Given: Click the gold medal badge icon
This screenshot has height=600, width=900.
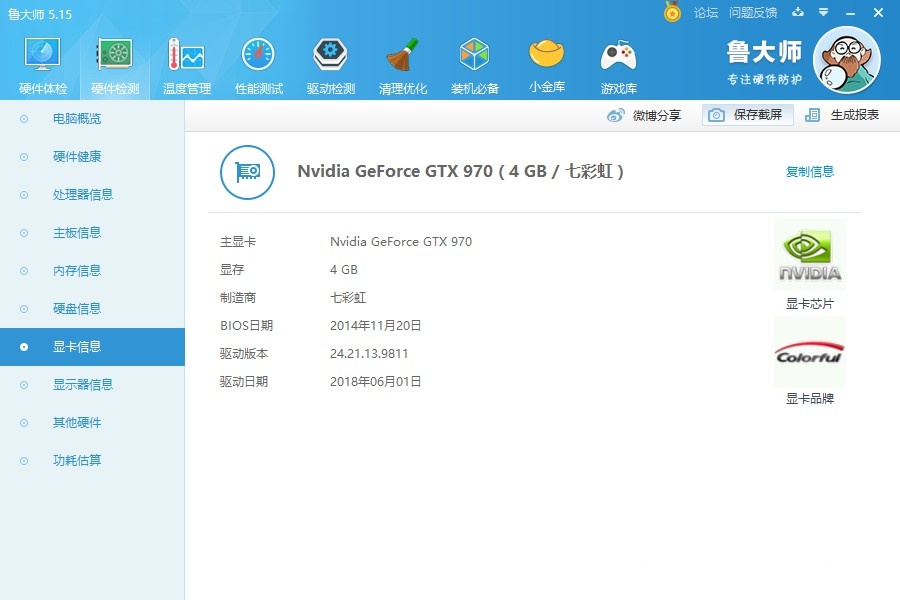Looking at the screenshot, I should [672, 12].
